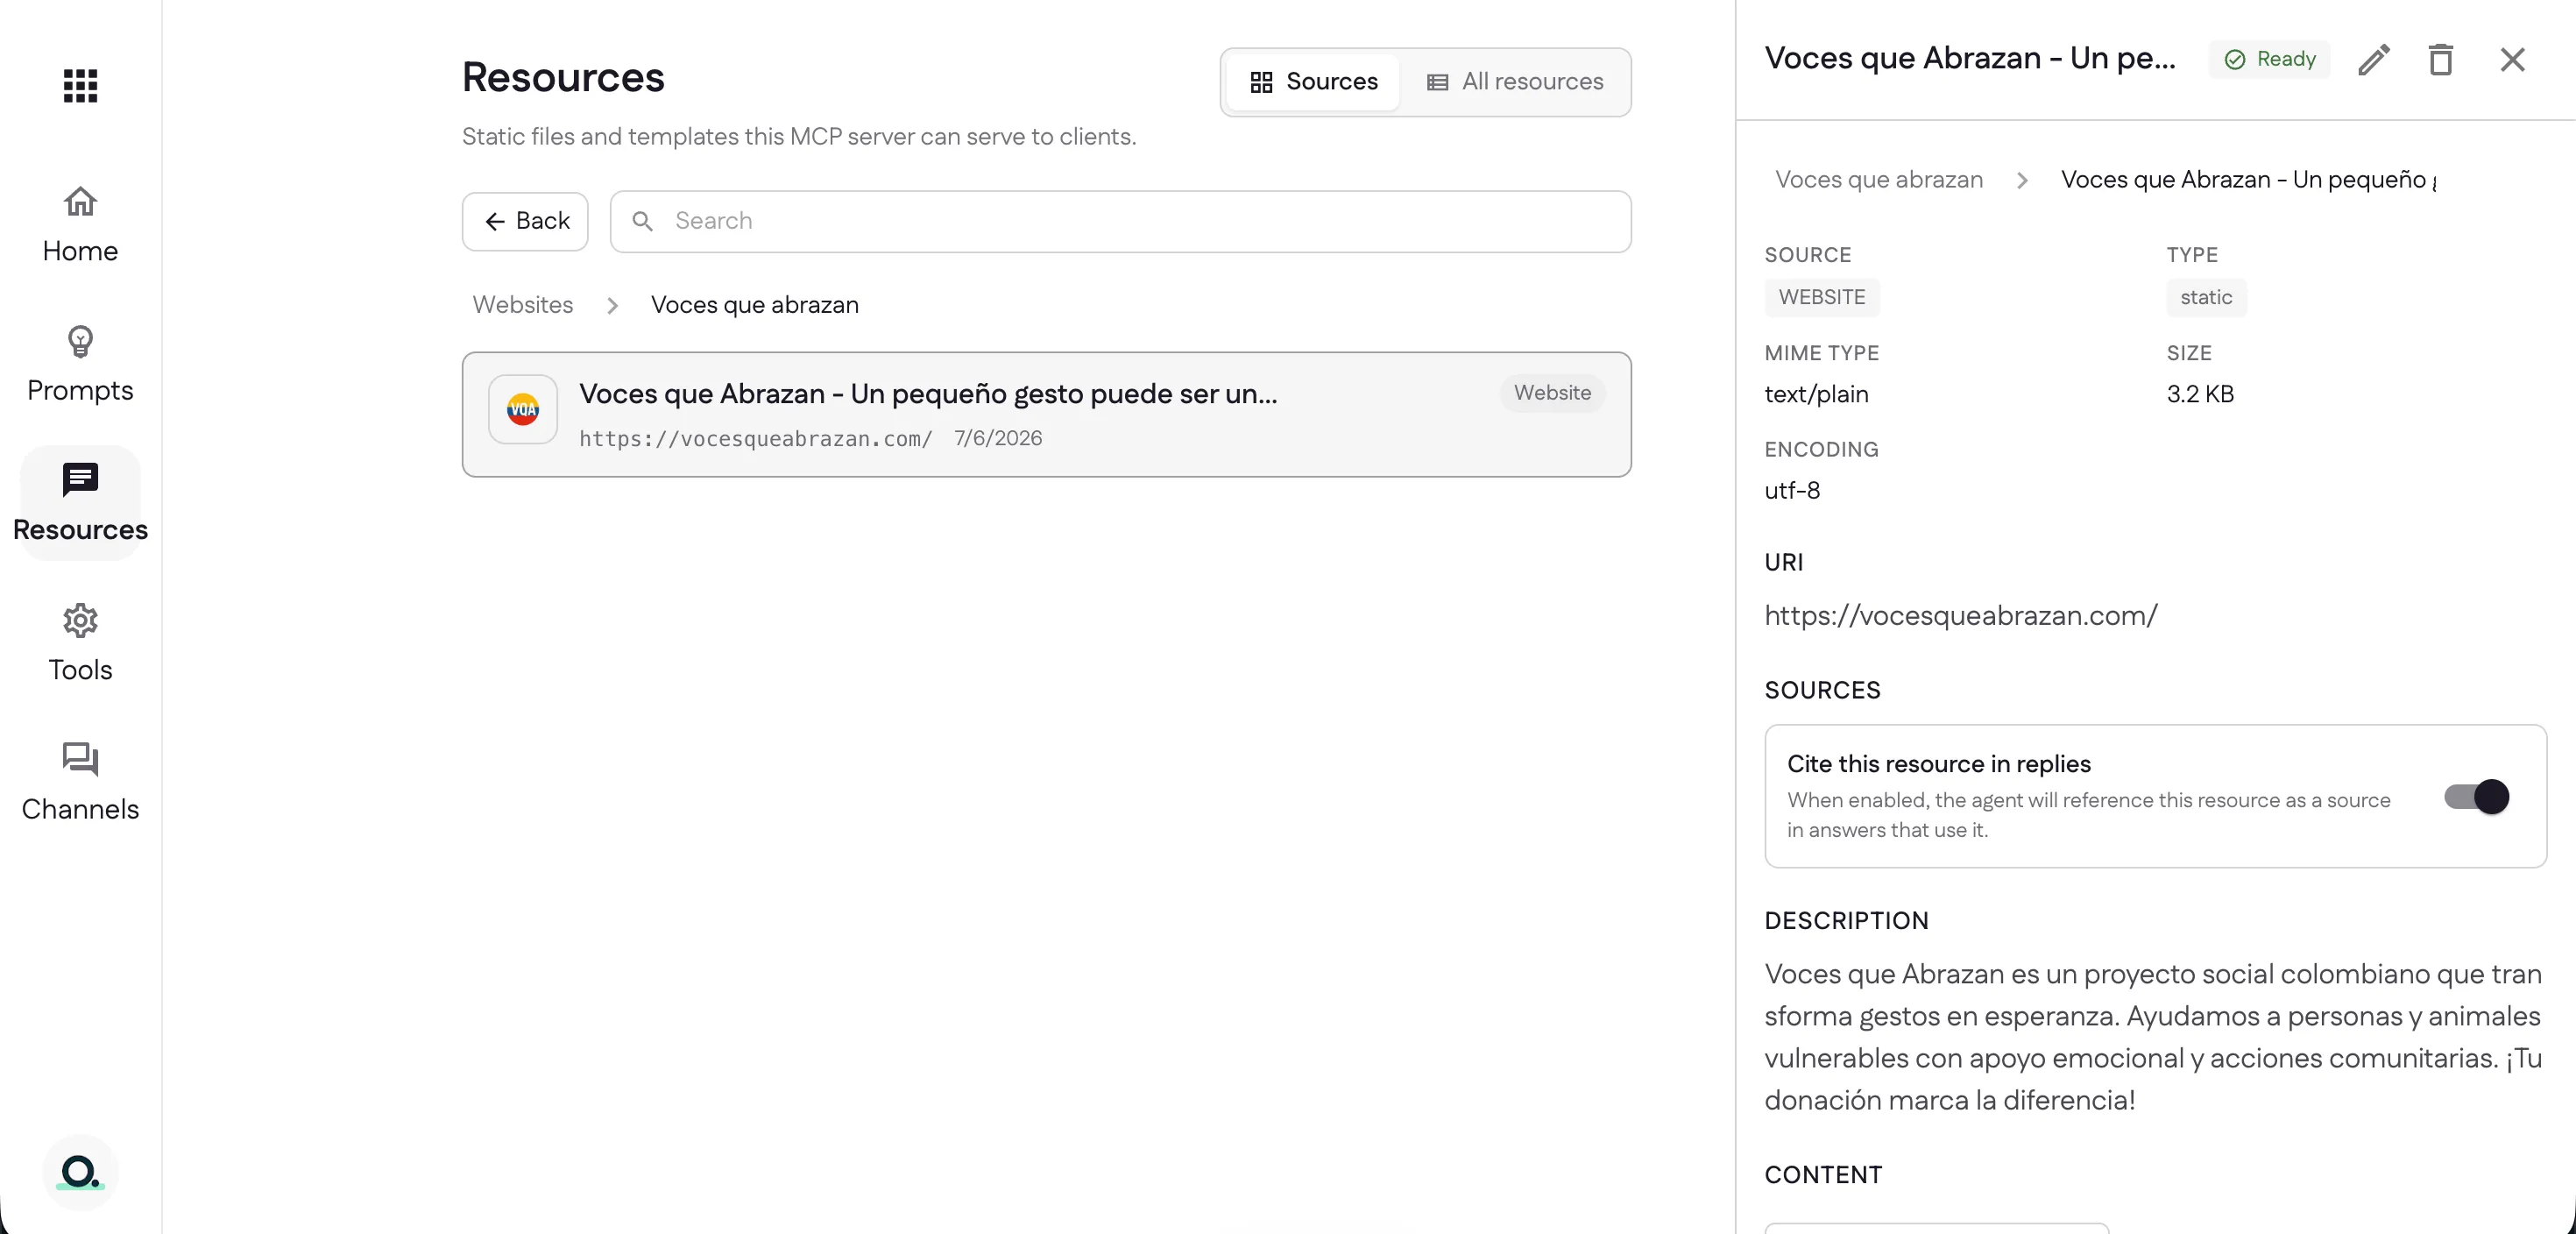2576x1234 pixels.
Task: Open Channels from the sidebar
Action: point(80,783)
